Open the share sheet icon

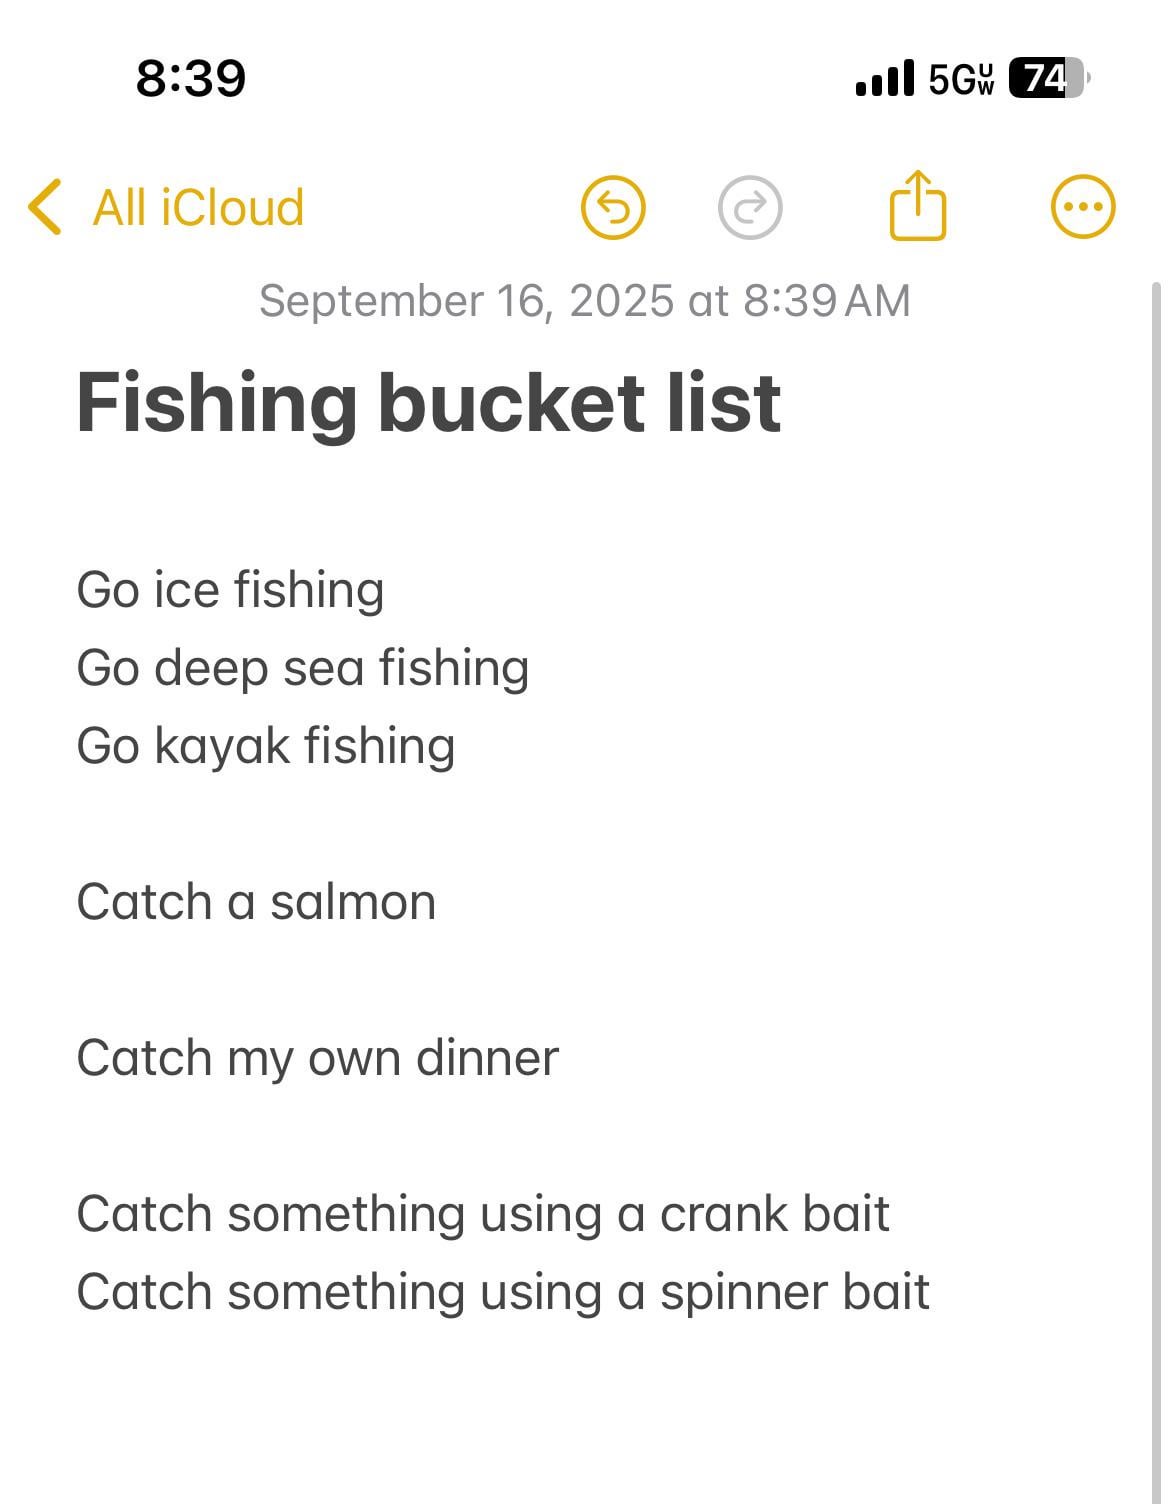tap(917, 206)
